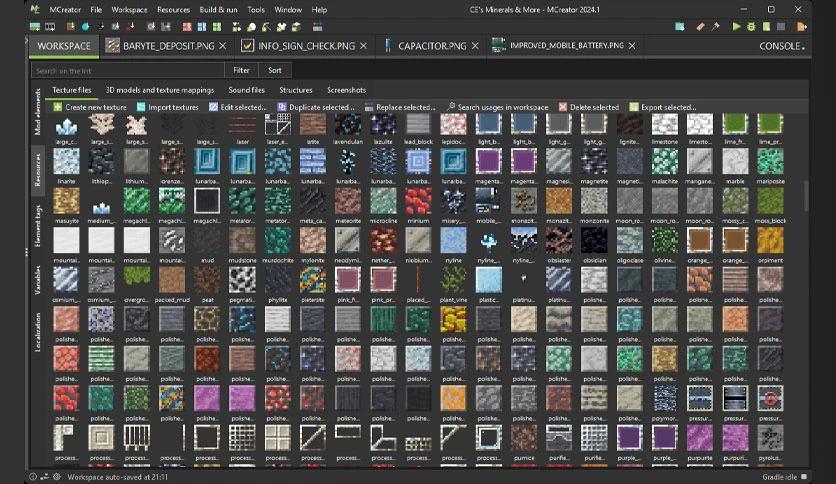The image size is (836, 484).
Task: Click the Gradle idle status indicator
Action: tap(785, 477)
